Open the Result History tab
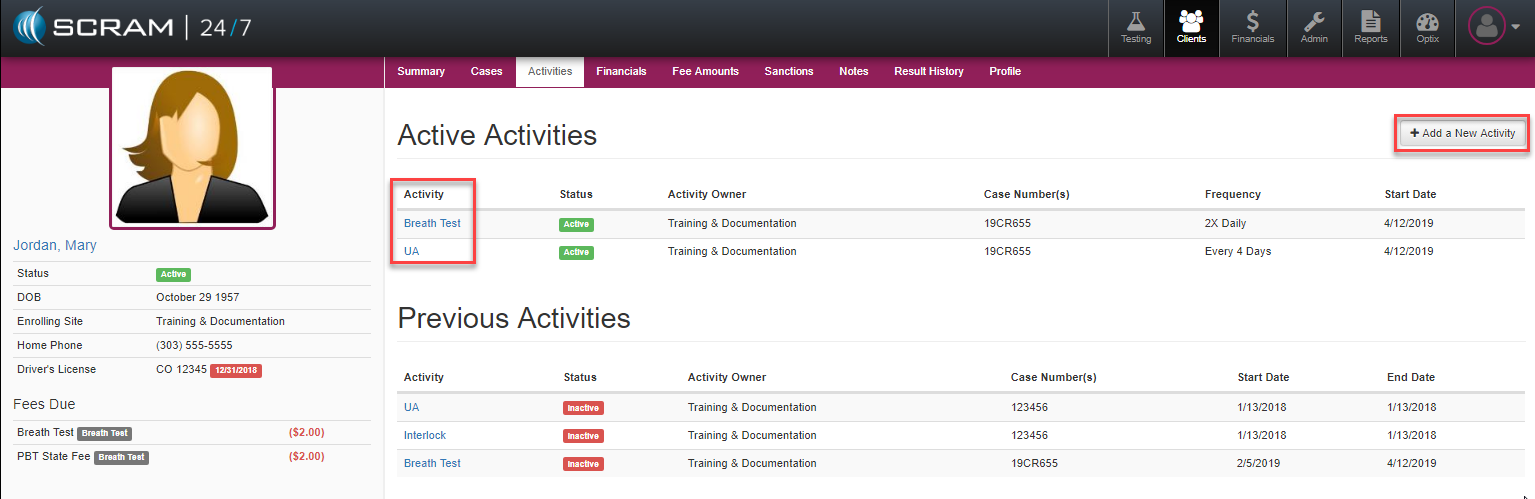Viewport: 1535px width, 499px height. tap(928, 72)
